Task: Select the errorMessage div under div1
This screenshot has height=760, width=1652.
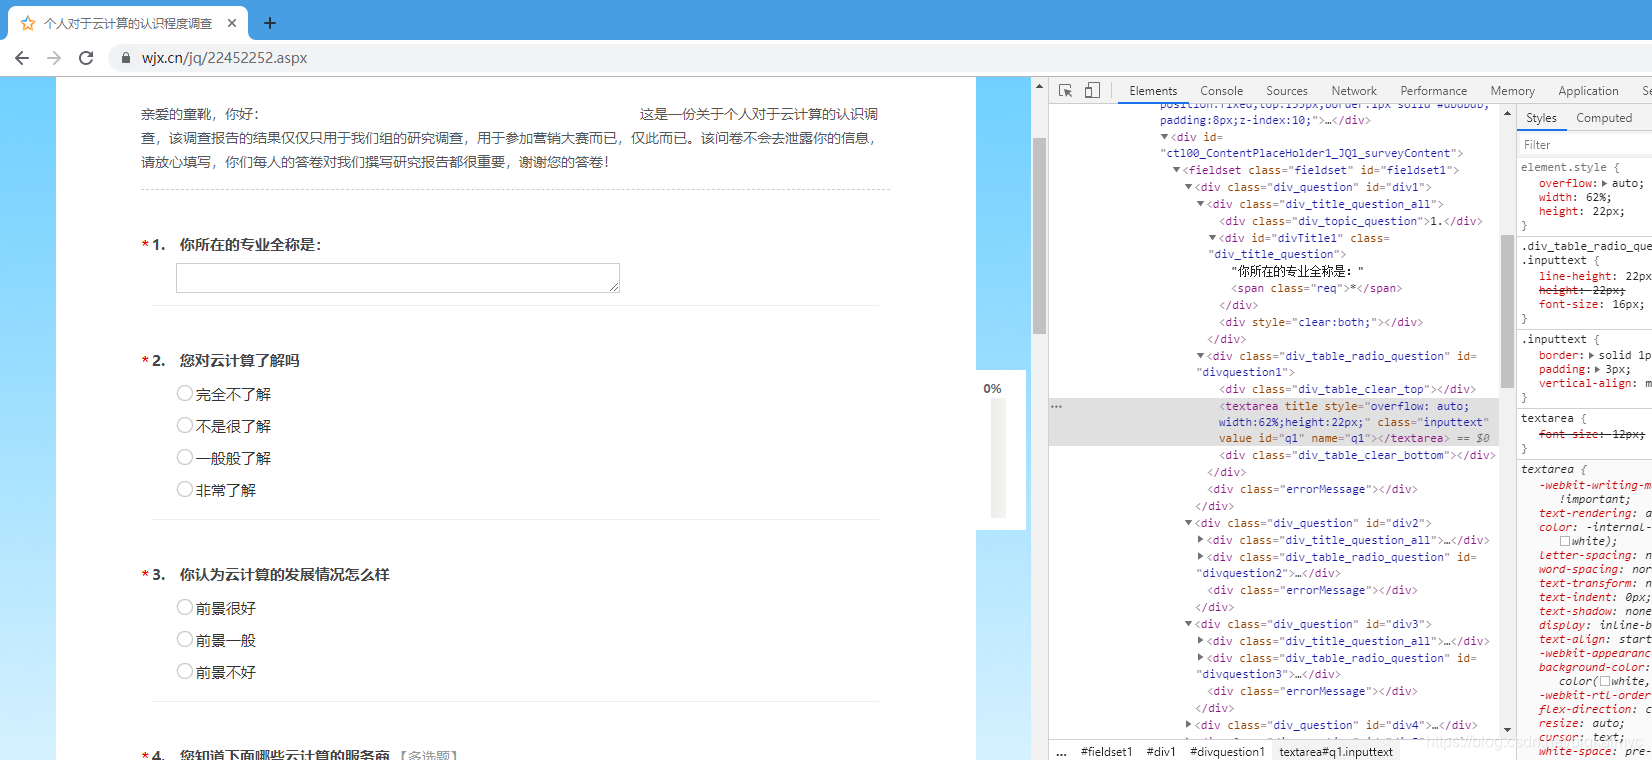Action: pyautogui.click(x=1314, y=489)
